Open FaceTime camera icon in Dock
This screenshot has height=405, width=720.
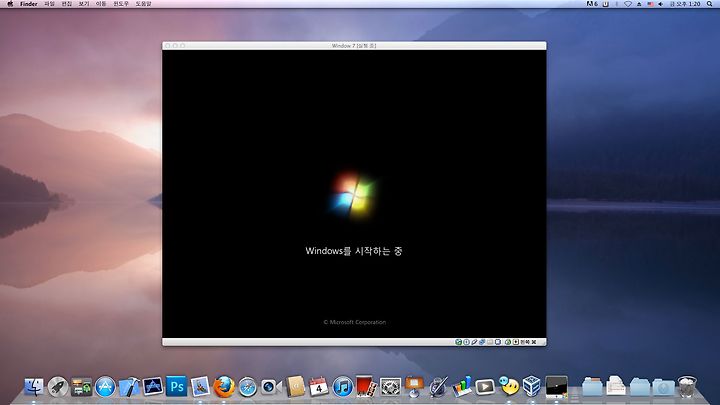pos(271,387)
